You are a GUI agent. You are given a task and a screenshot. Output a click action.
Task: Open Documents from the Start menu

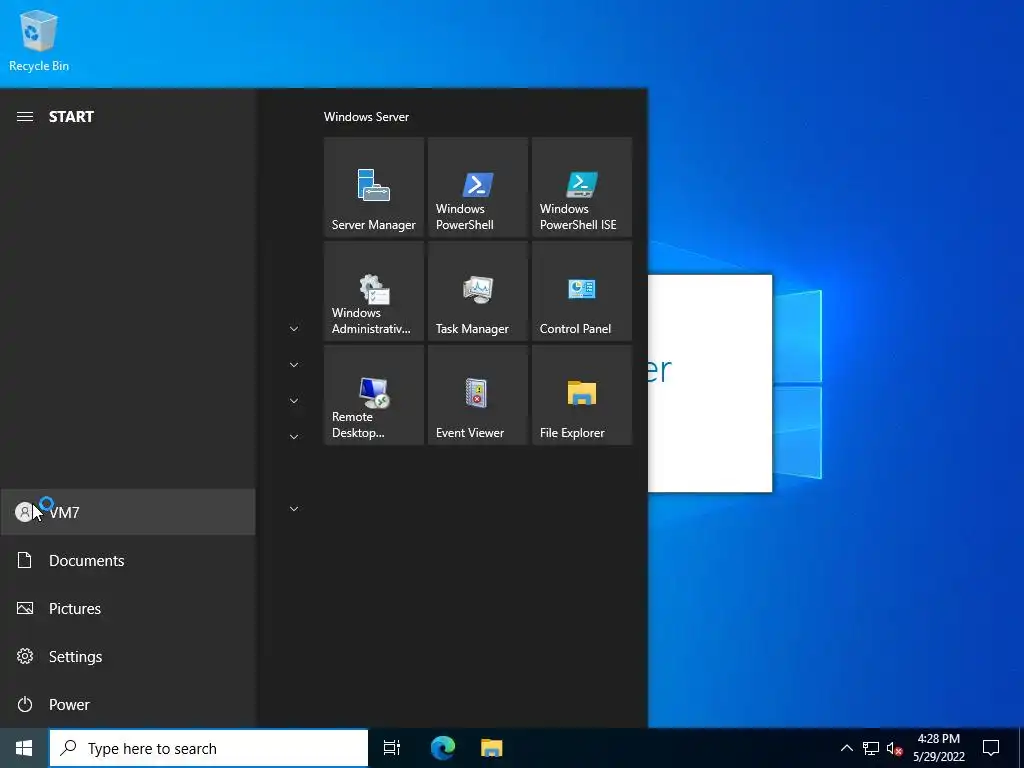point(128,560)
